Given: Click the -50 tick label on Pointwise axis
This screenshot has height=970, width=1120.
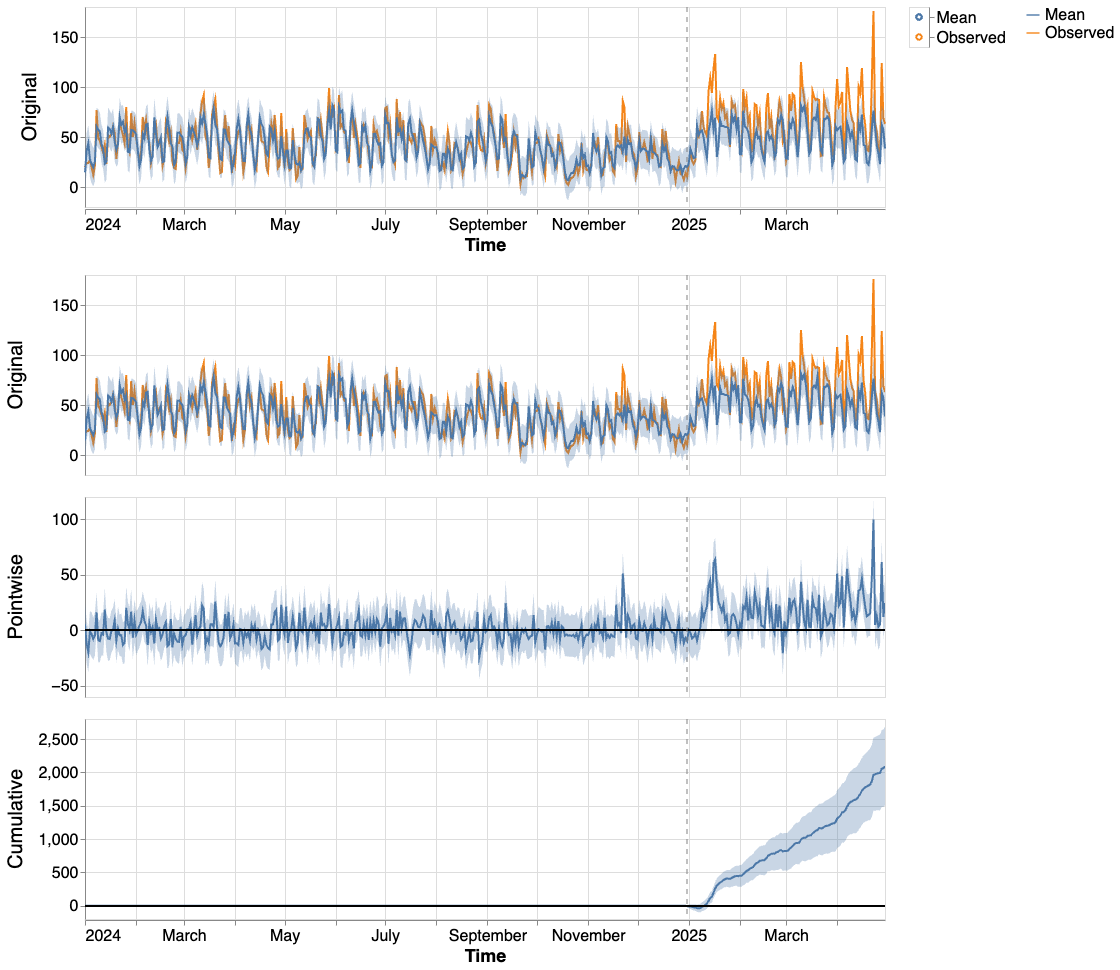Looking at the screenshot, I should point(62,686).
